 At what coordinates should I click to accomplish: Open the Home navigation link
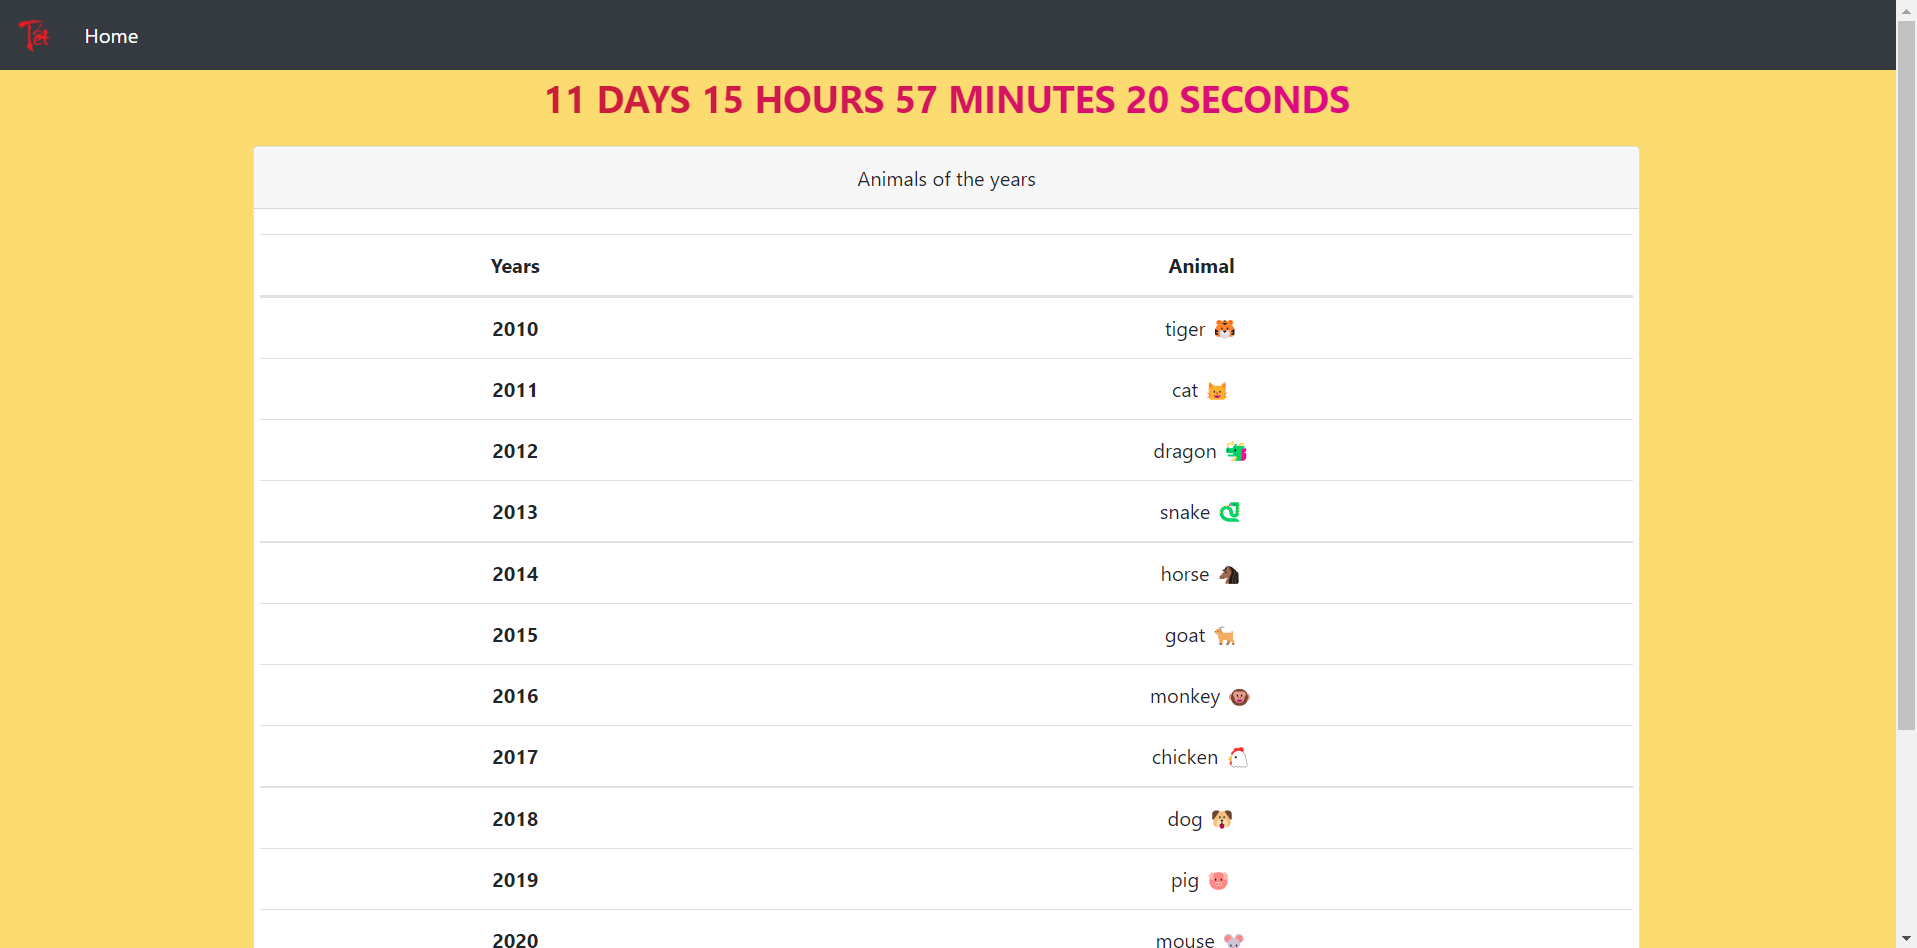pos(111,36)
